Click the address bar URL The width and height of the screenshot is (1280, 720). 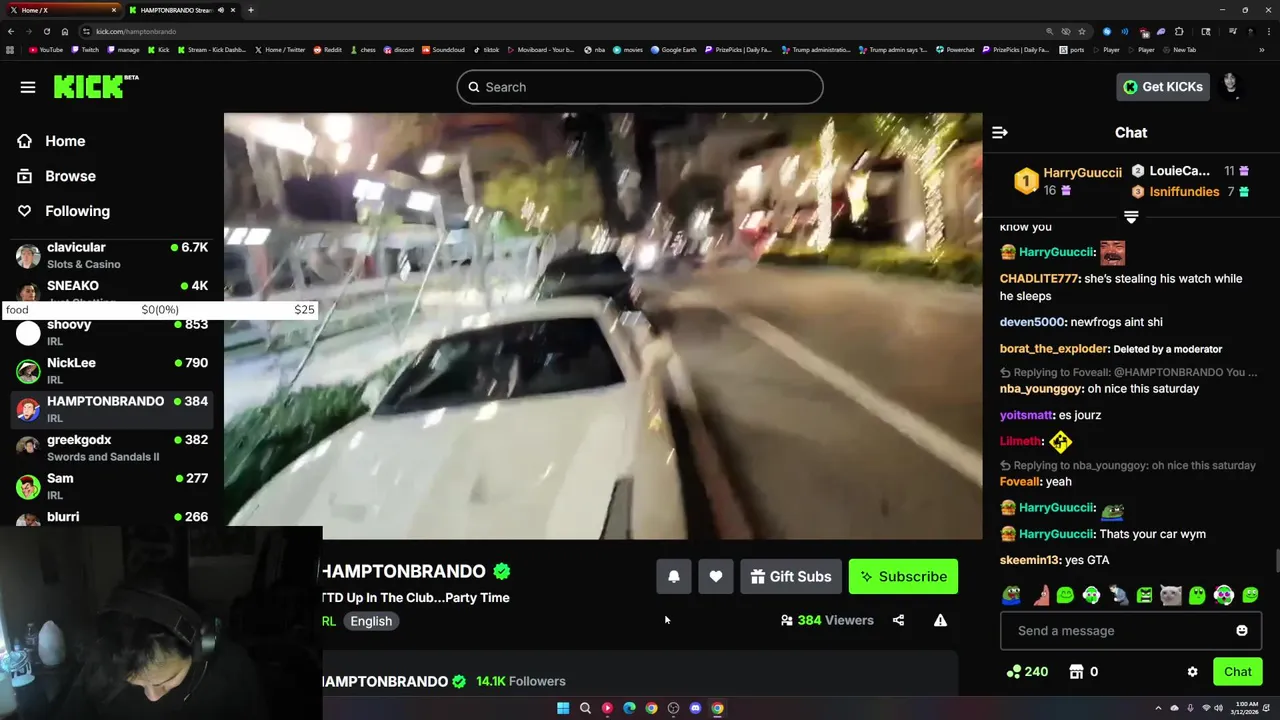click(136, 31)
